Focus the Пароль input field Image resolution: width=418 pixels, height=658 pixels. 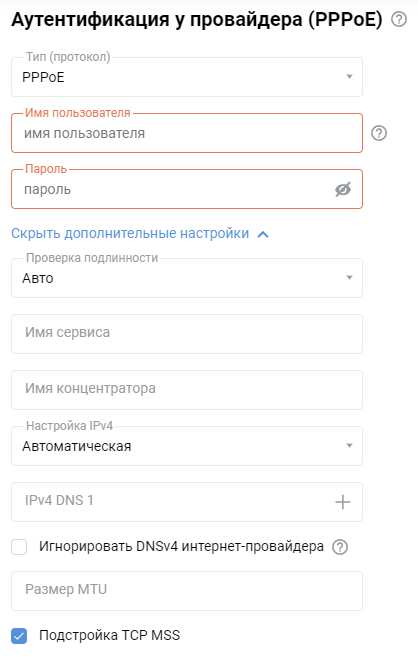(187, 189)
